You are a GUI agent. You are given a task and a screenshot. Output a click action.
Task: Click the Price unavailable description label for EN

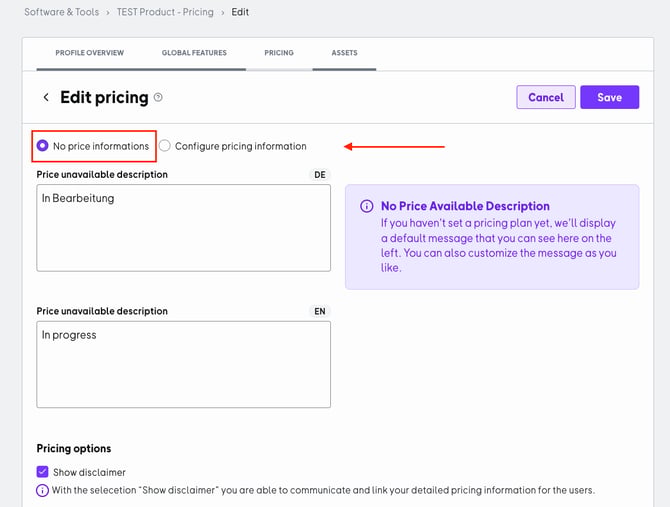tap(102, 311)
